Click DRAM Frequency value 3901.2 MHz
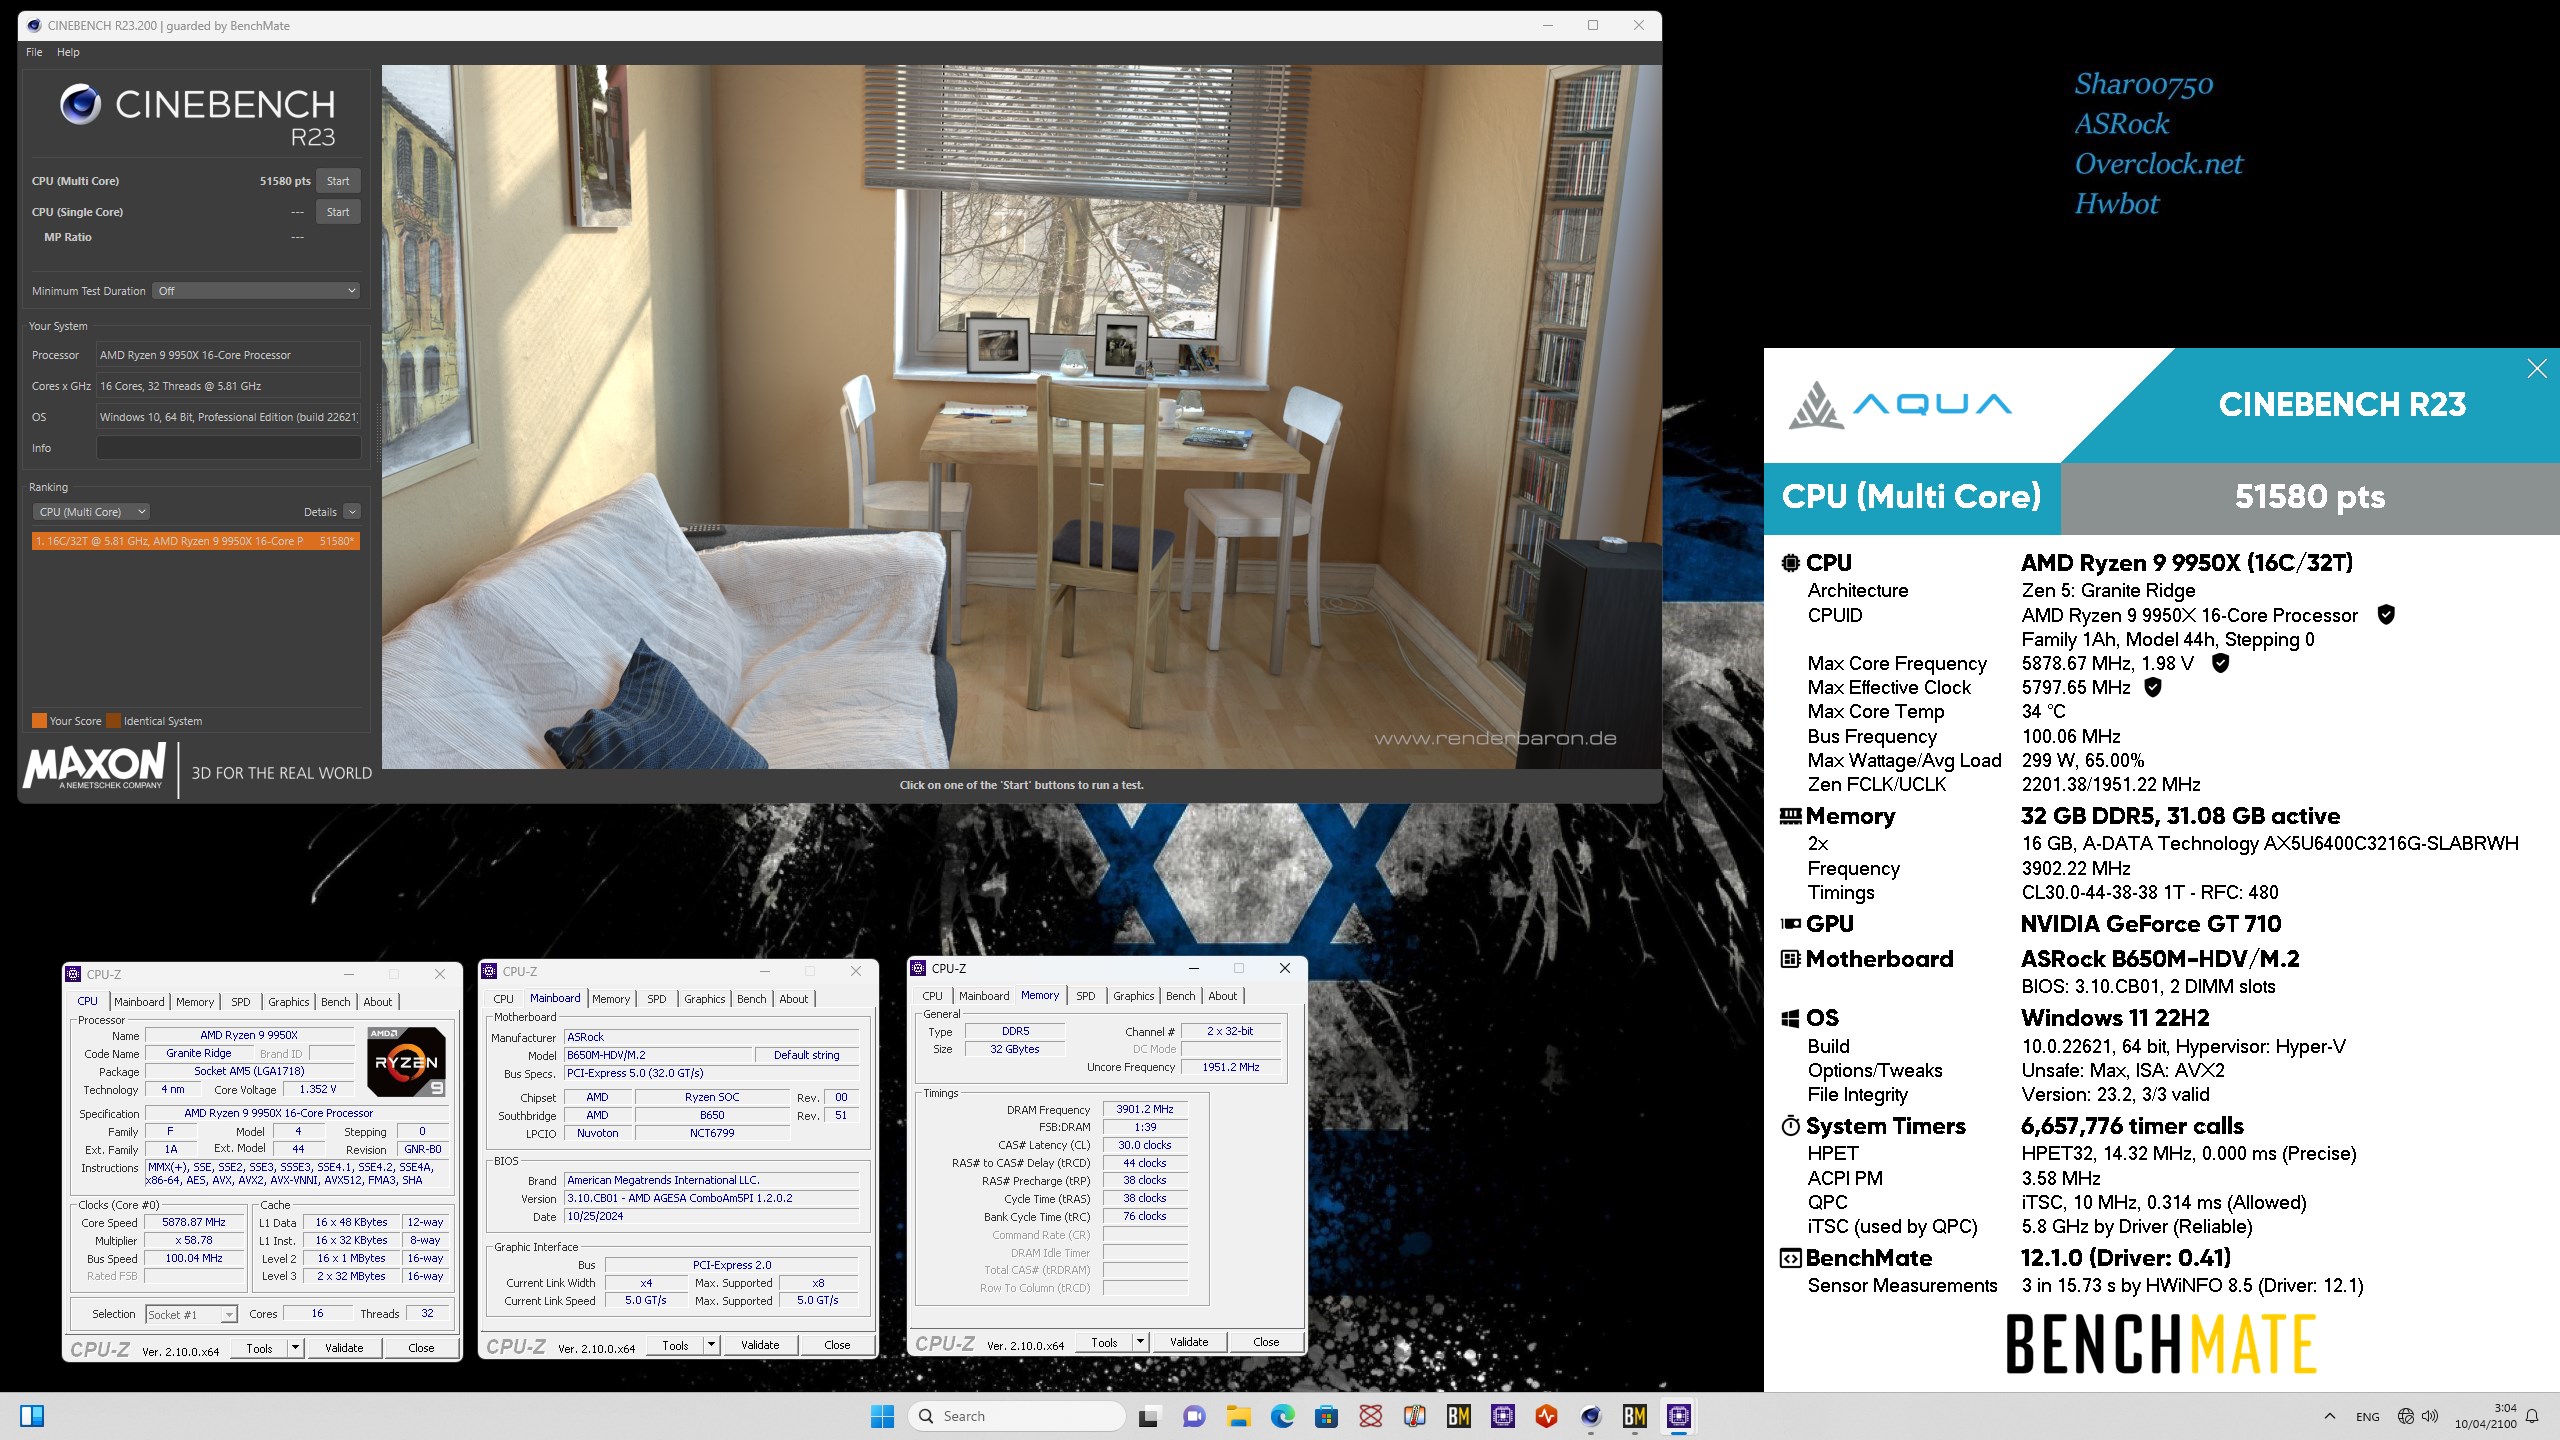This screenshot has height=1440, width=2560. click(x=1145, y=1109)
